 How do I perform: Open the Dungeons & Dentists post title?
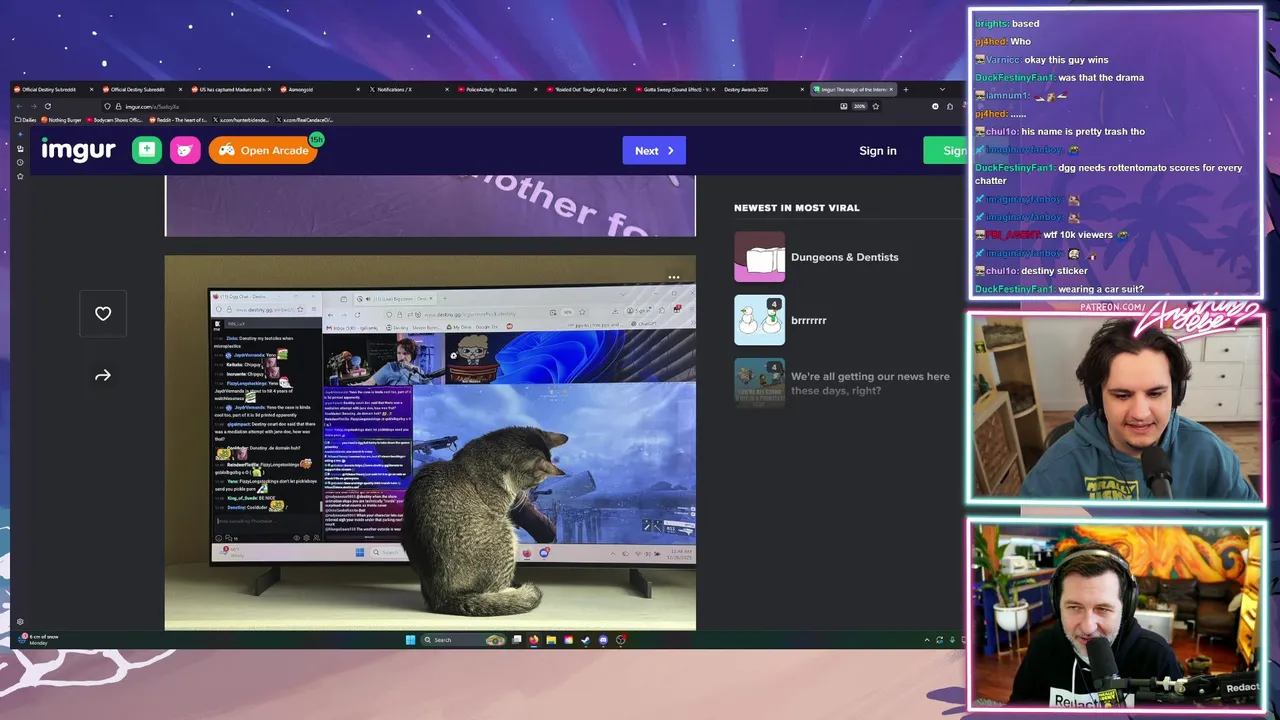click(845, 257)
